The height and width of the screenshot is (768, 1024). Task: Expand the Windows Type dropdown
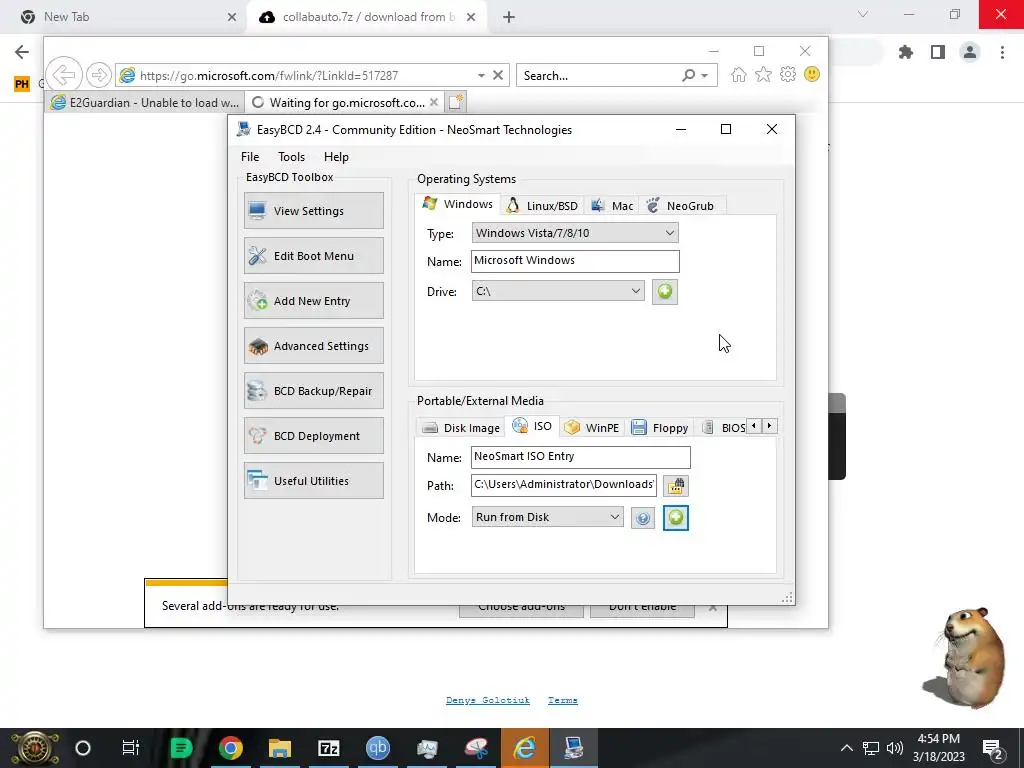click(575, 232)
